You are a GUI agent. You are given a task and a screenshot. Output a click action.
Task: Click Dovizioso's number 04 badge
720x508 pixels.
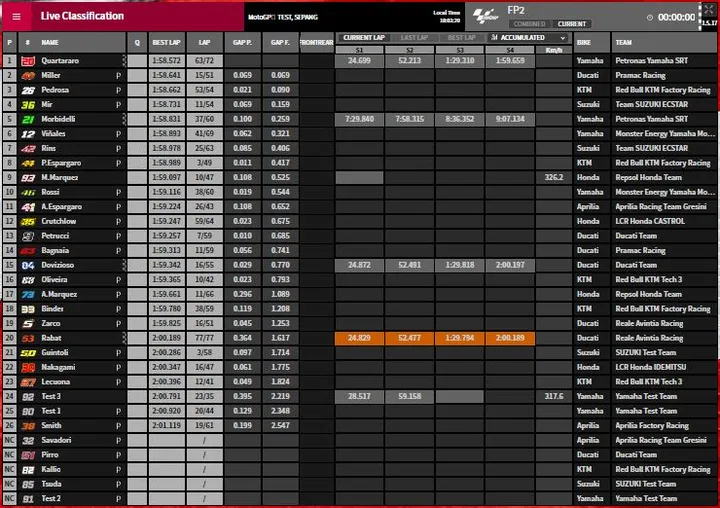(28, 265)
